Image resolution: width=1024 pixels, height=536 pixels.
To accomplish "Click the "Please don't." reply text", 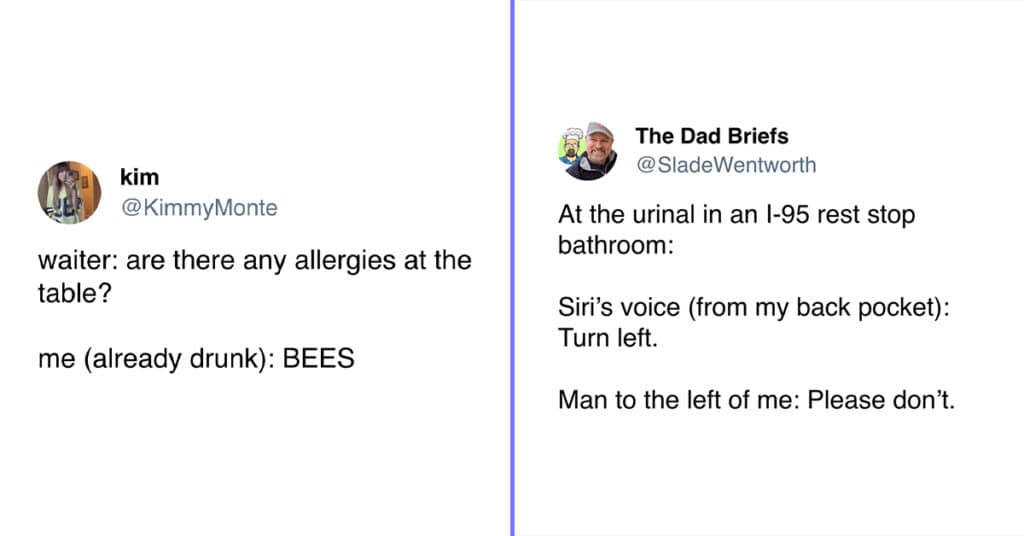I will (x=881, y=400).
